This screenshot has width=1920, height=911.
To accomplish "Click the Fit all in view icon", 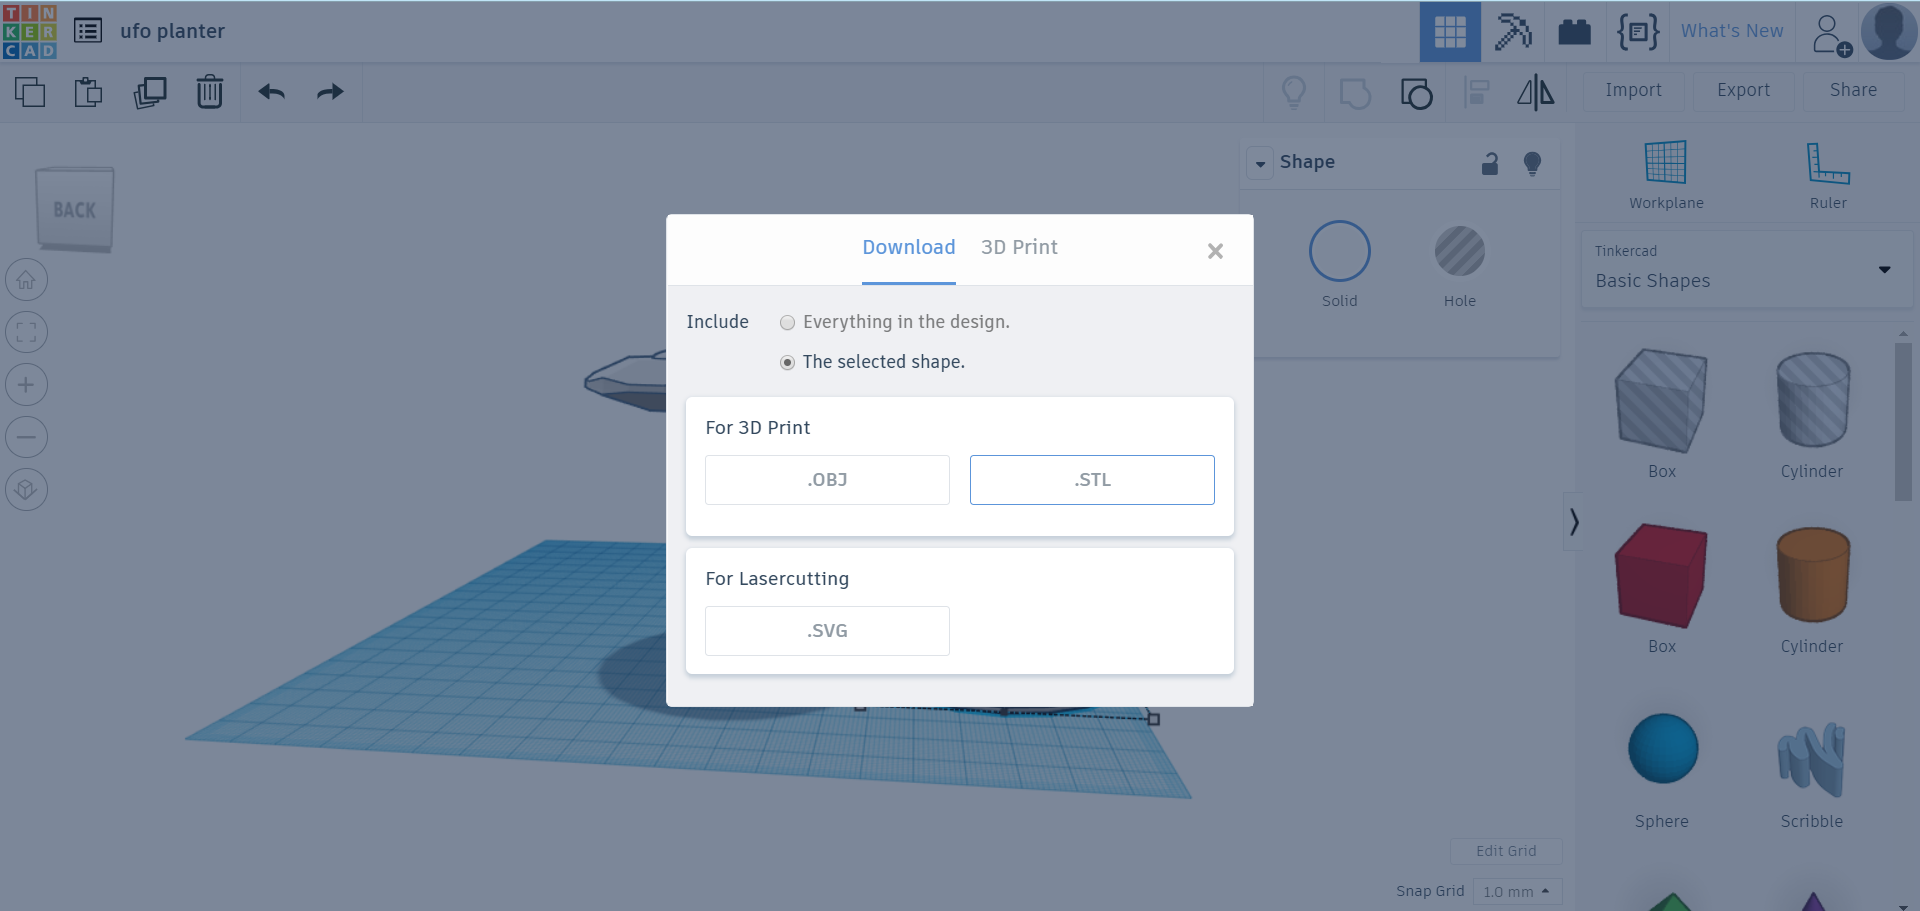I will click(x=26, y=332).
